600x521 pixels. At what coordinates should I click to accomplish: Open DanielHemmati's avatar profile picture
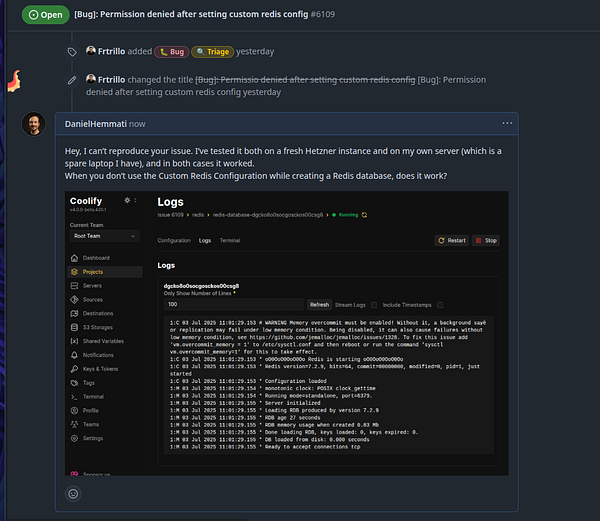pyautogui.click(x=34, y=124)
